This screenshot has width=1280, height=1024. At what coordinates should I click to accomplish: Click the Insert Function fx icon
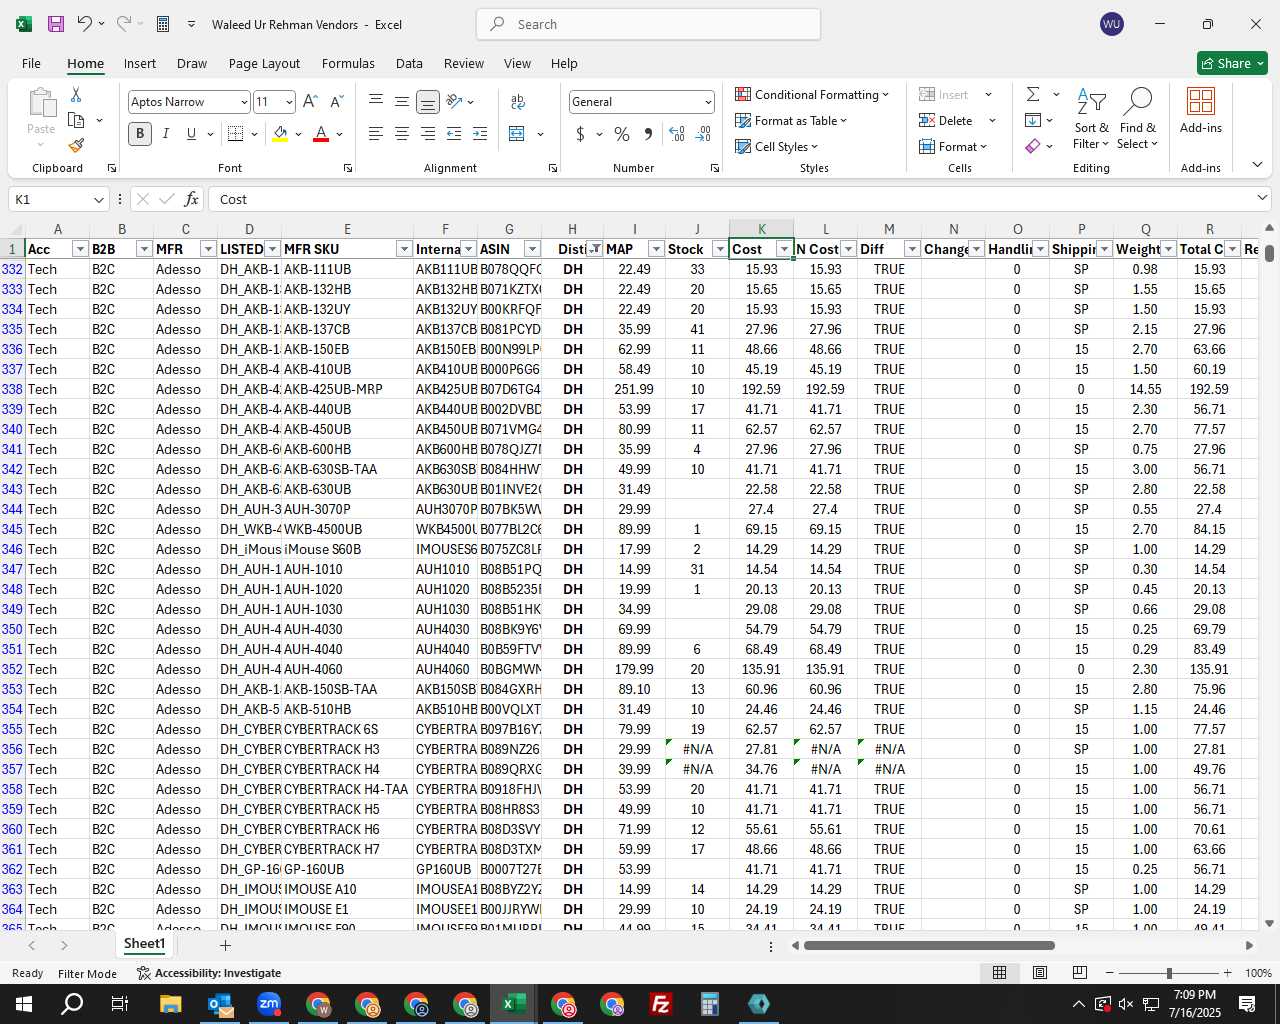pos(191,199)
